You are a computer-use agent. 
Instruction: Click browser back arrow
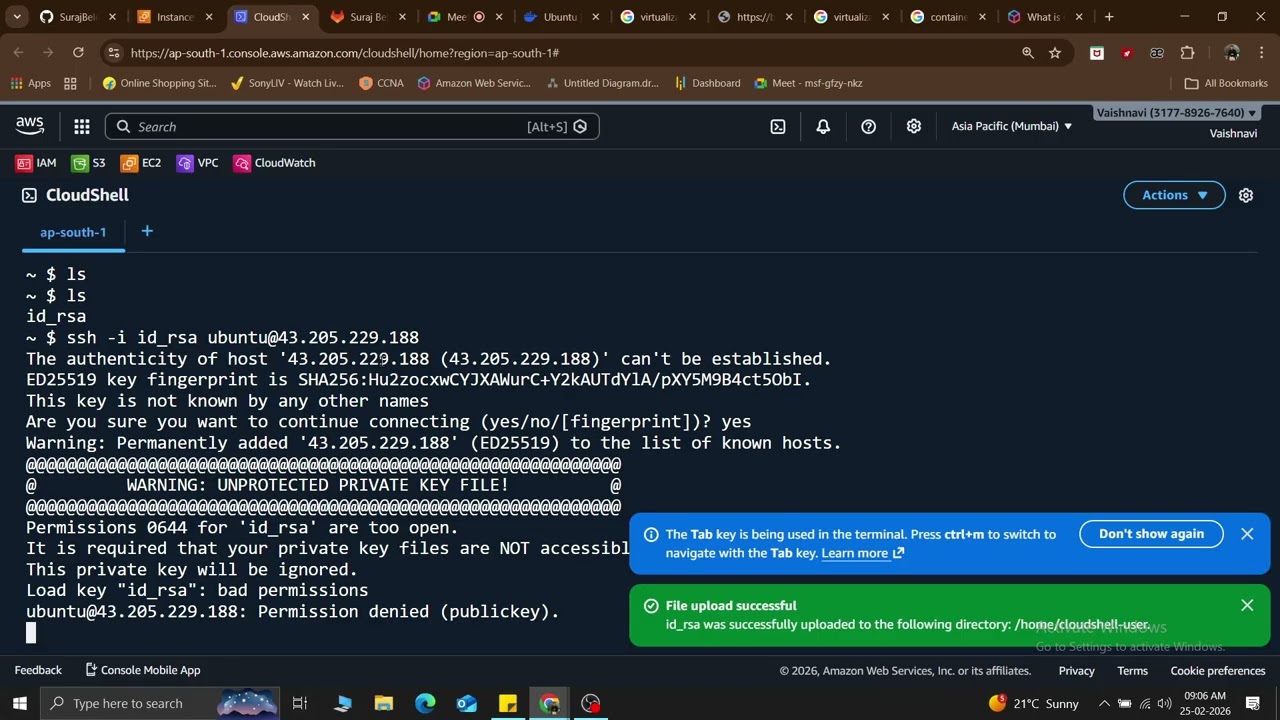tap(19, 53)
